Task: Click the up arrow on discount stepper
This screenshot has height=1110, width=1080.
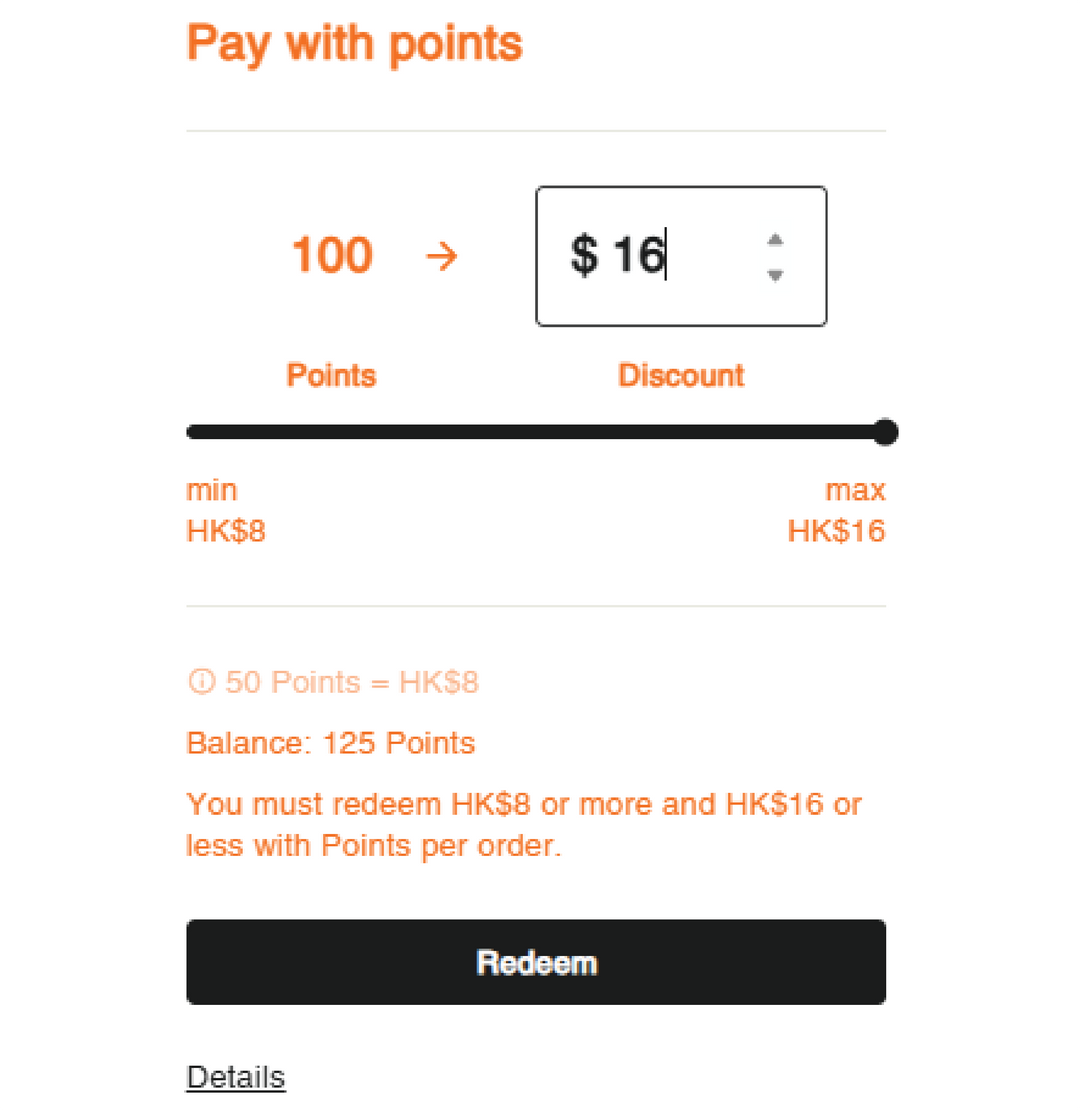Action: tap(774, 240)
